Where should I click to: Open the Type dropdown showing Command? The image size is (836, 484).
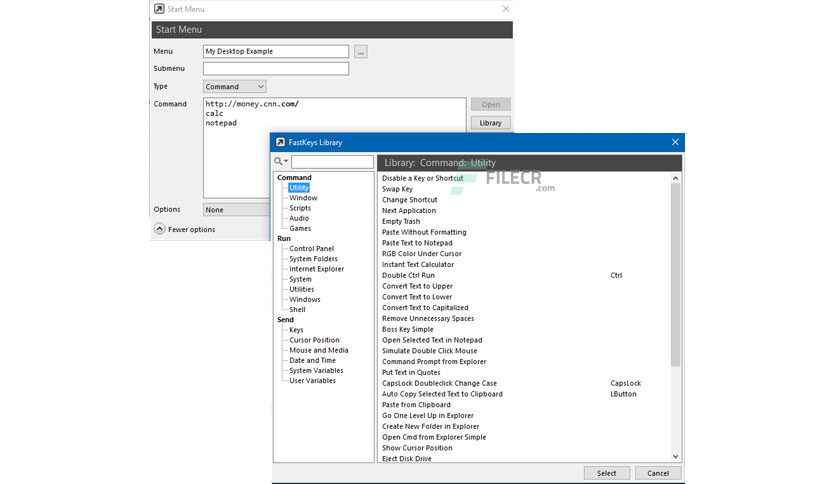click(235, 86)
